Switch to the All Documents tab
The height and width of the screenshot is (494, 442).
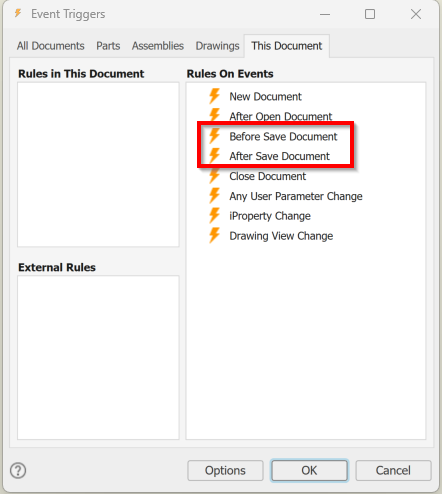pos(51,46)
